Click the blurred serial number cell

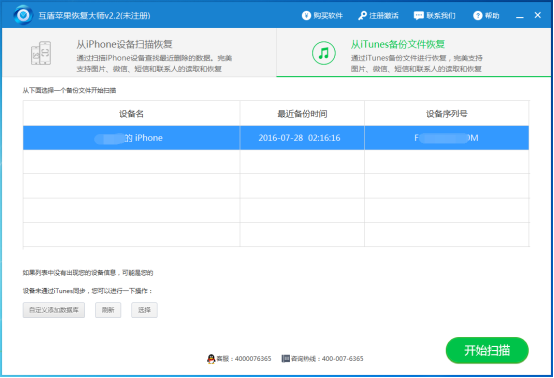tap(447, 138)
